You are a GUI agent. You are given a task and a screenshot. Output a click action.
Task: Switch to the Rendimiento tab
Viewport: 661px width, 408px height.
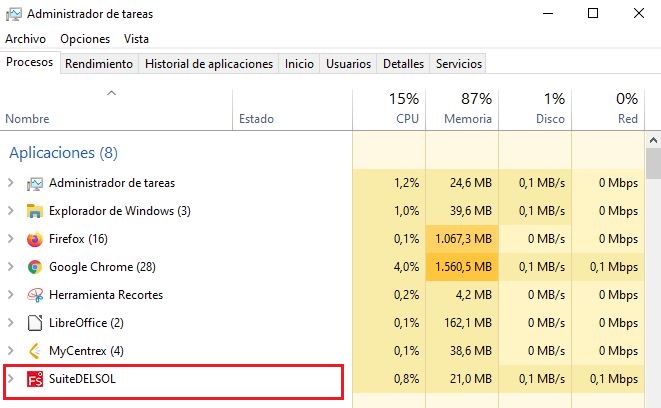[99, 64]
